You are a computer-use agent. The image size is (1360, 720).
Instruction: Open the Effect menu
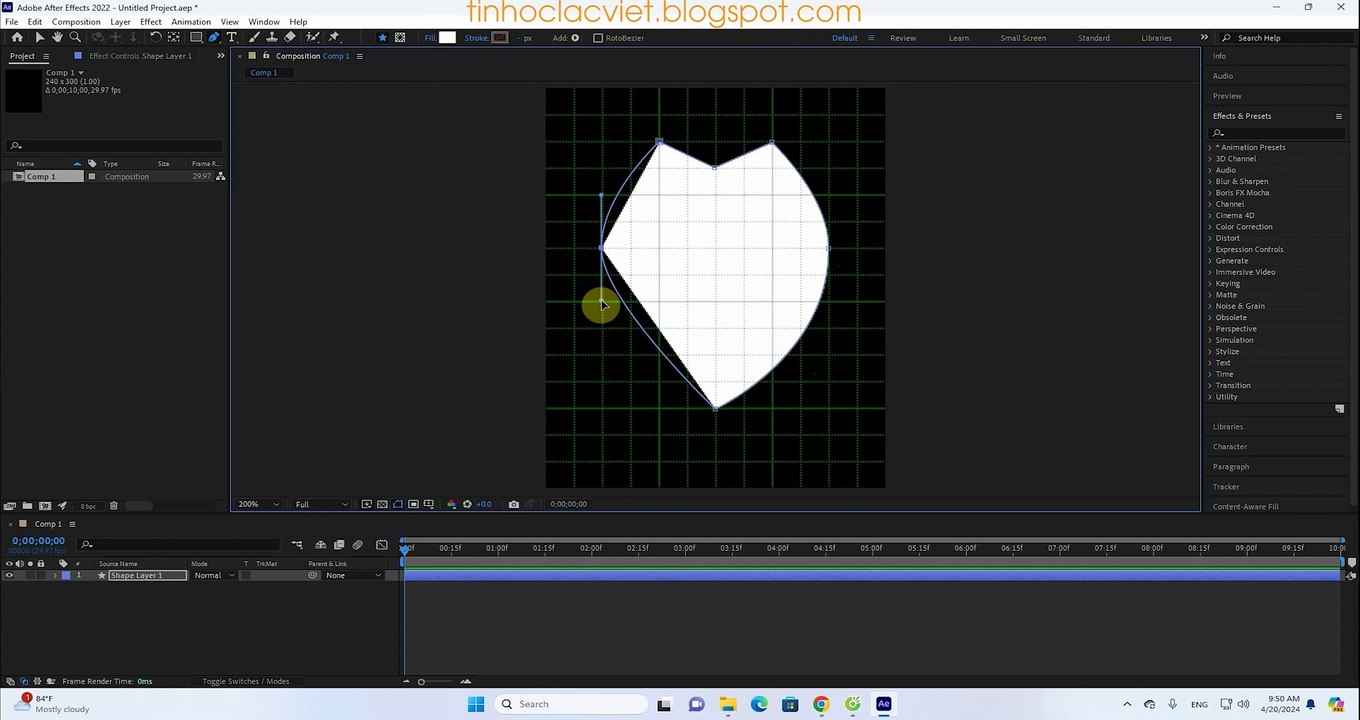pyautogui.click(x=151, y=22)
